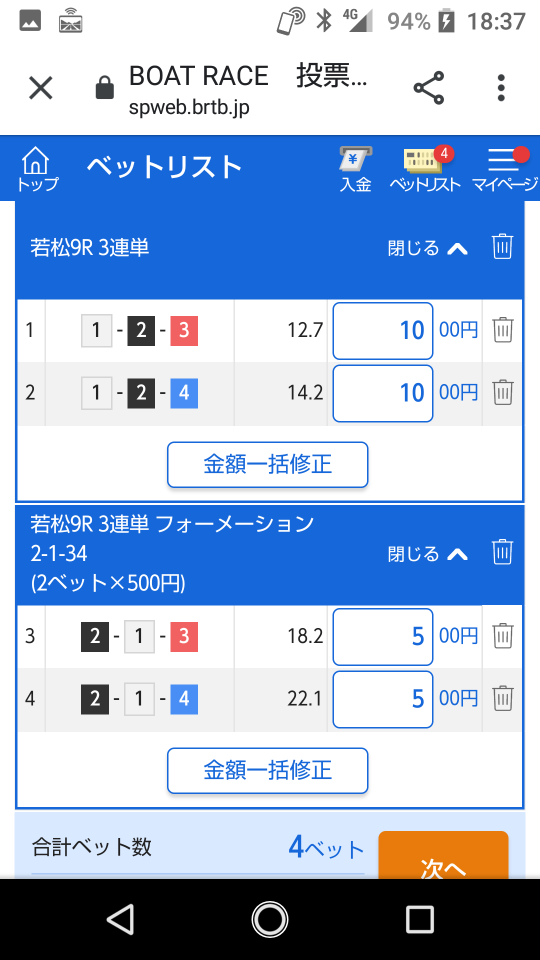Tap the browser share icon
The width and height of the screenshot is (540, 960).
tap(429, 88)
